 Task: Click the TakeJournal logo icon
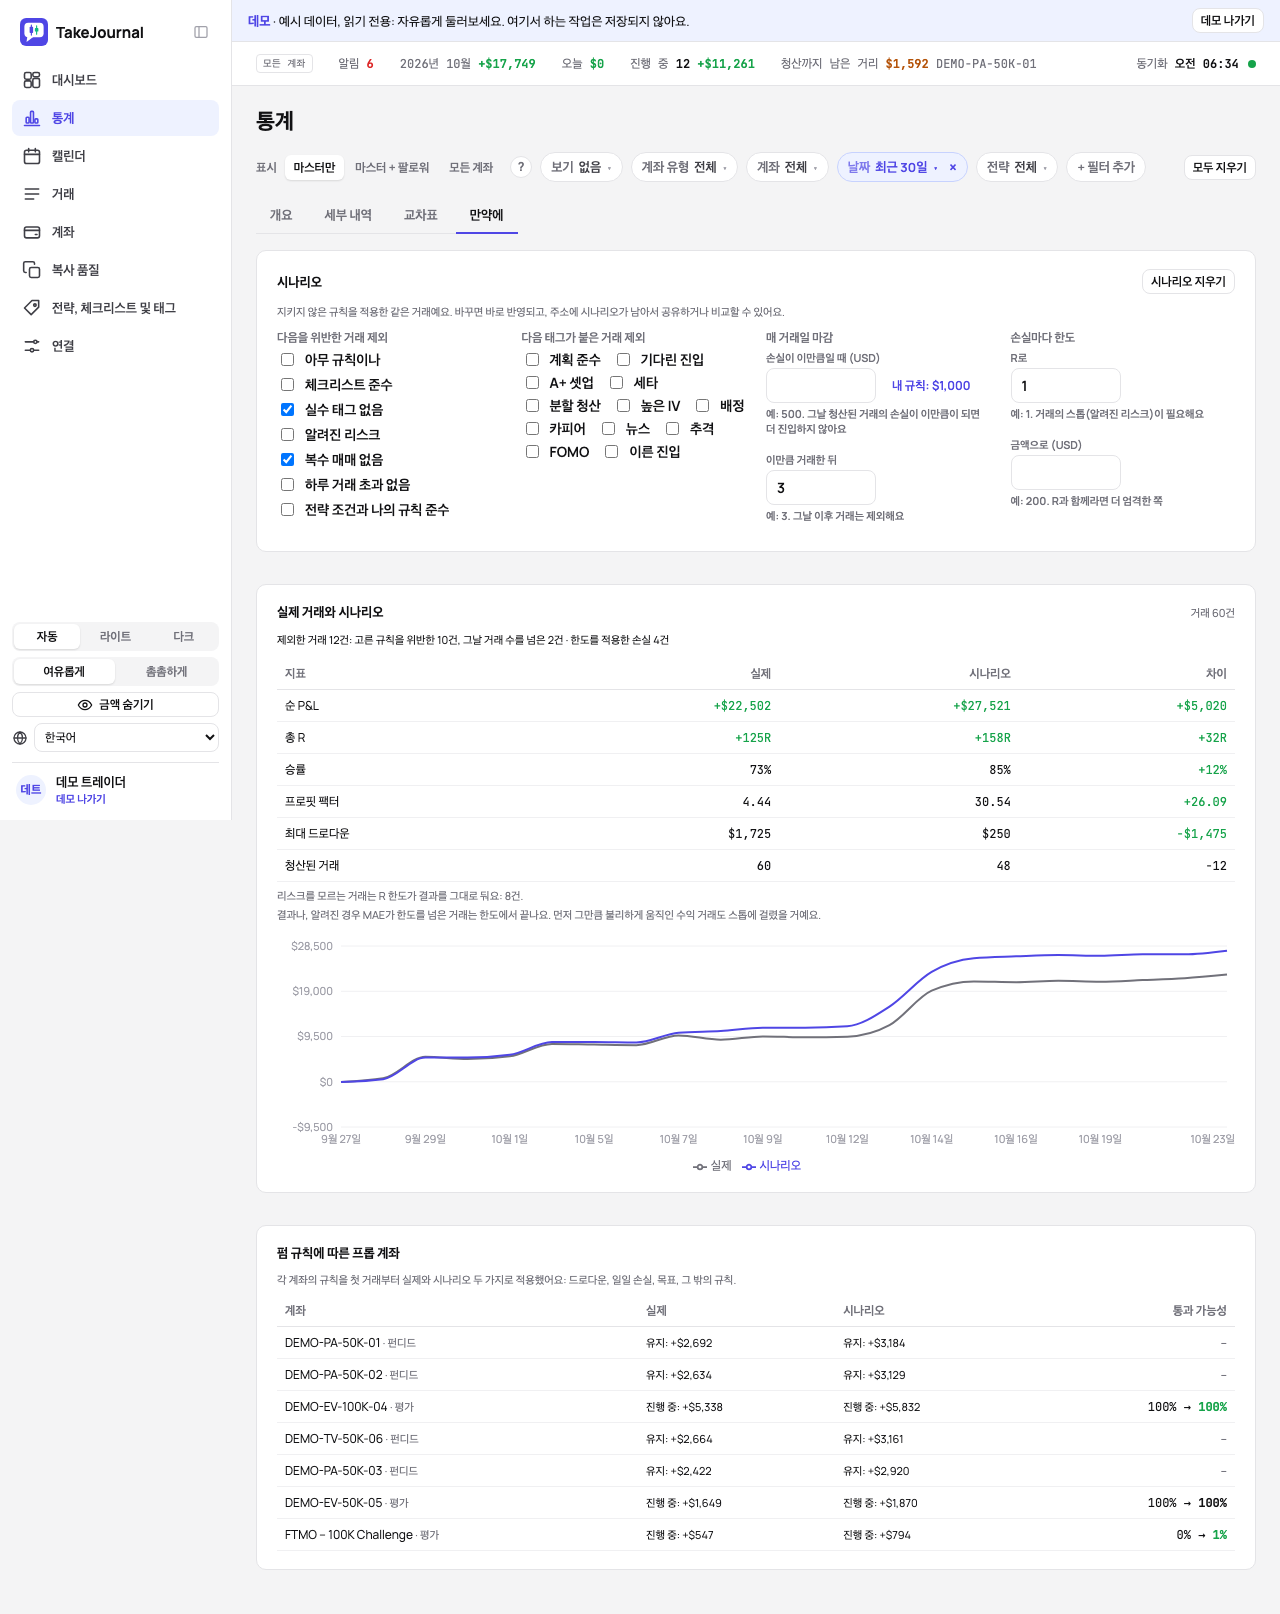click(34, 32)
